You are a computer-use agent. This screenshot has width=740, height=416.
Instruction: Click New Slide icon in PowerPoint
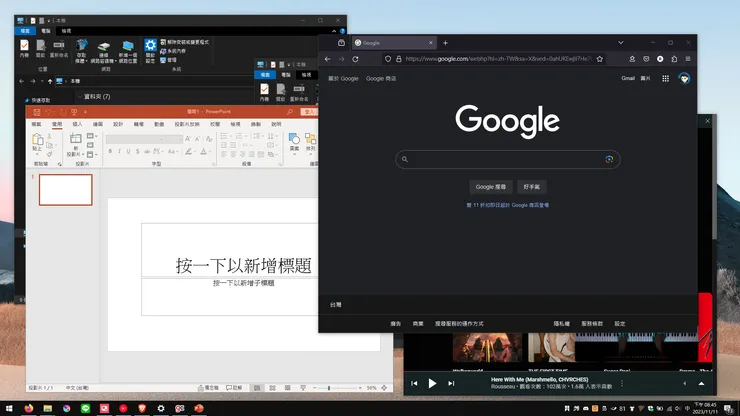pyautogui.click(x=76, y=139)
